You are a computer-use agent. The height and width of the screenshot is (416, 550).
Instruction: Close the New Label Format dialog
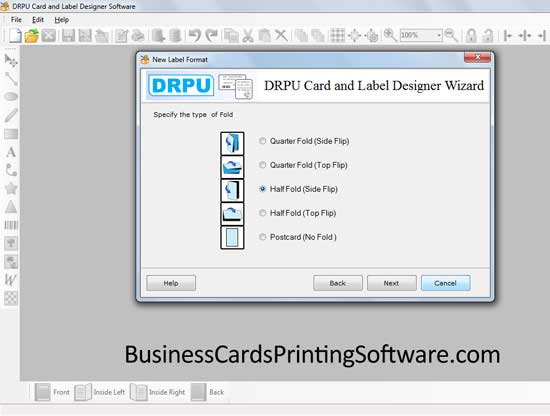coord(477,57)
